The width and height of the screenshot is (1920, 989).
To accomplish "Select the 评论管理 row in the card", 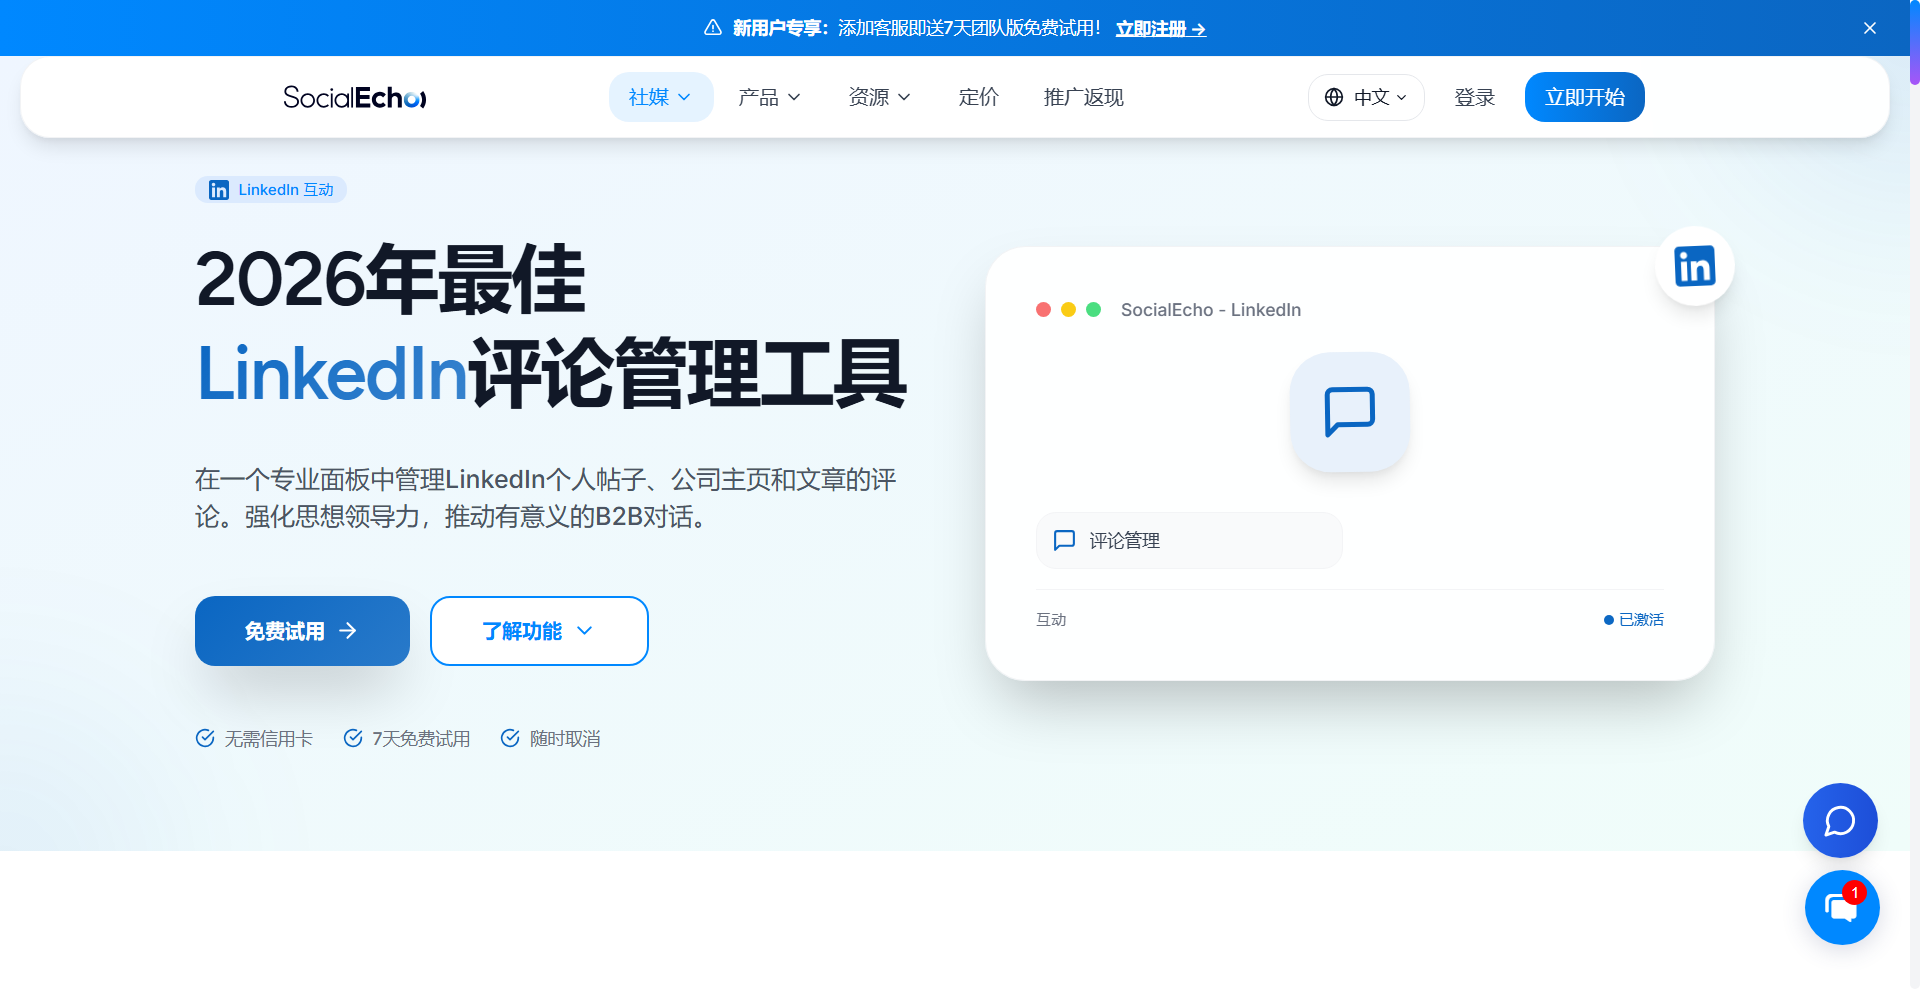I will click(x=1189, y=540).
